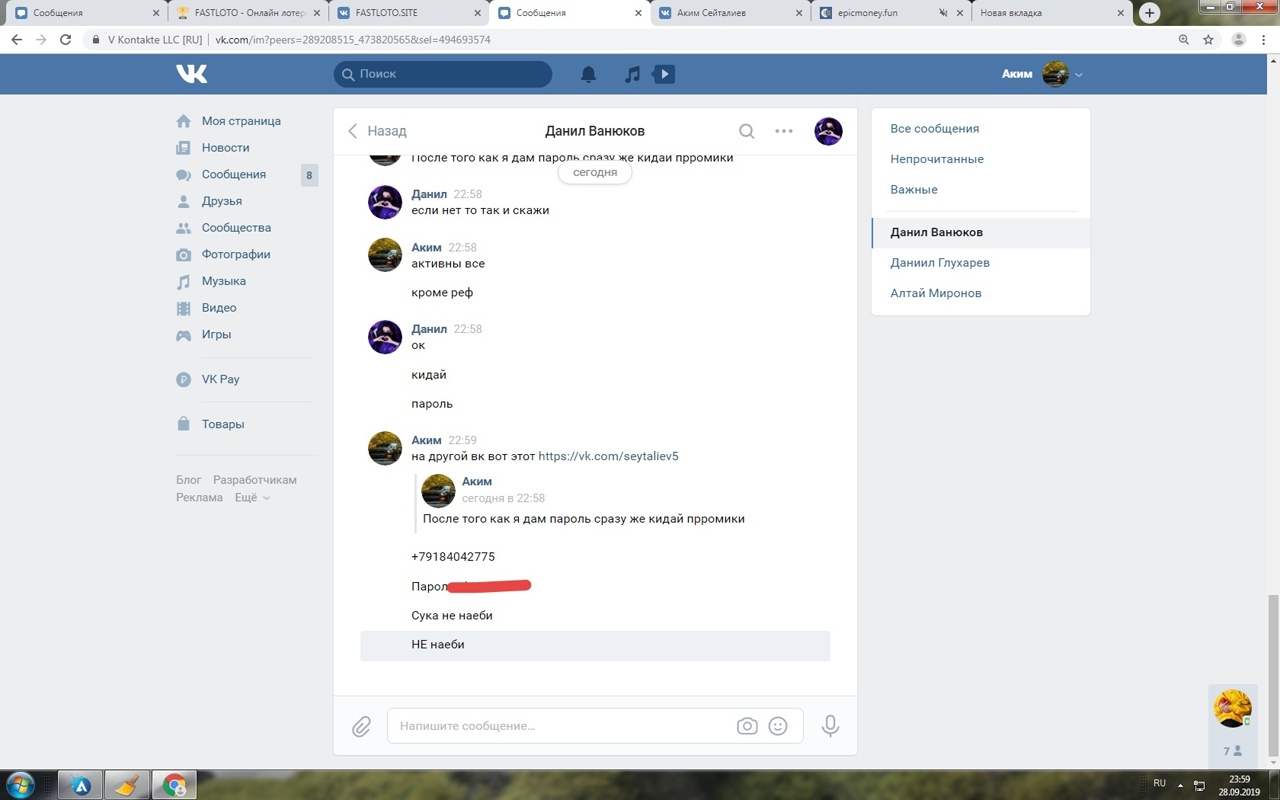The image size is (1280, 800).
Task: Select the Непрочитанные messages filter
Action: click(x=937, y=159)
